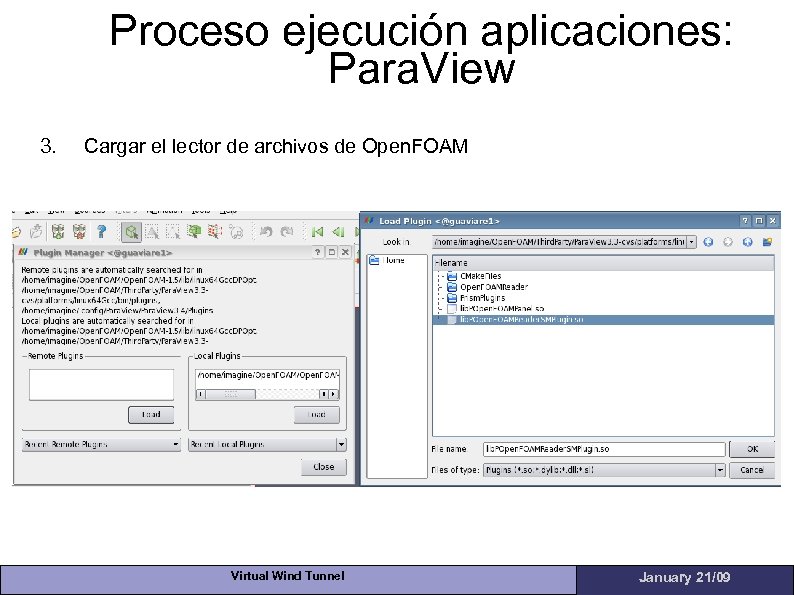Choose Select Cells Through green tool

194,232
